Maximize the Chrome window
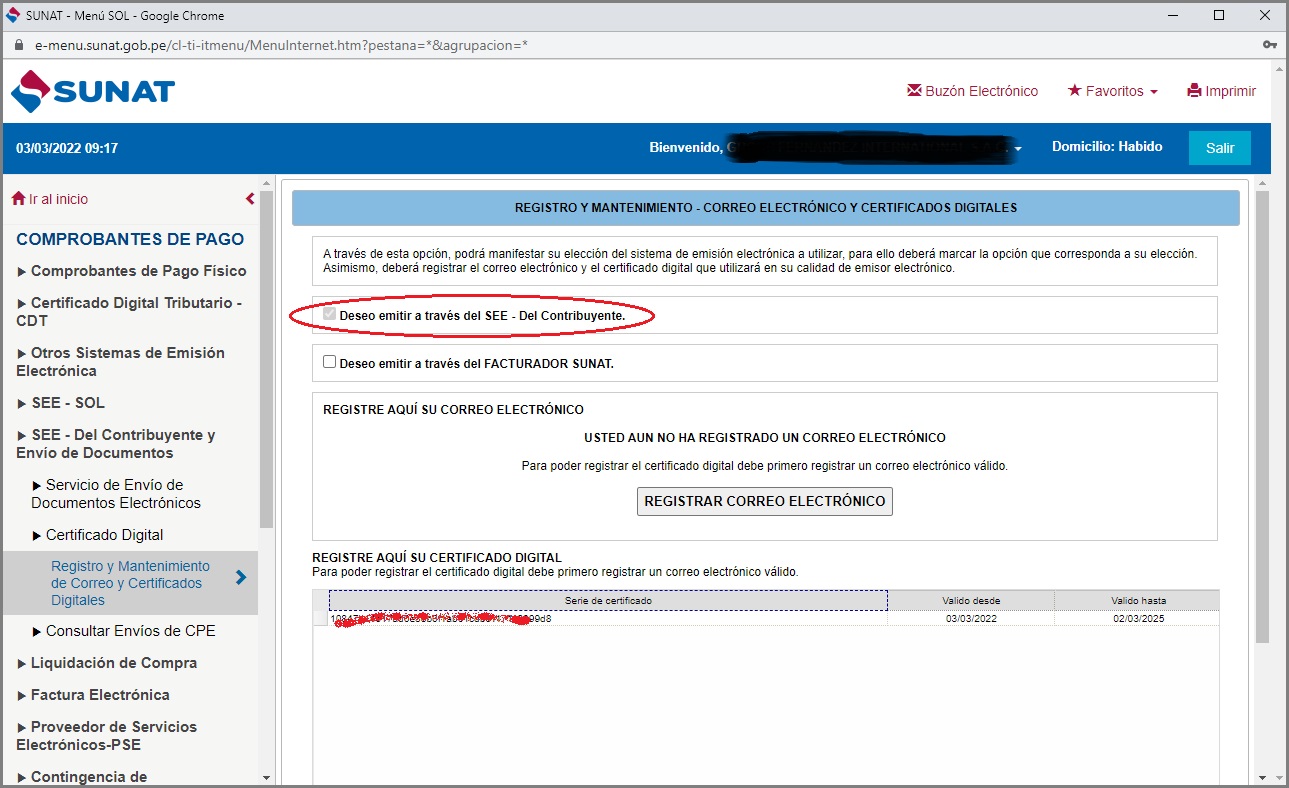The height and width of the screenshot is (788, 1289). point(1219,15)
